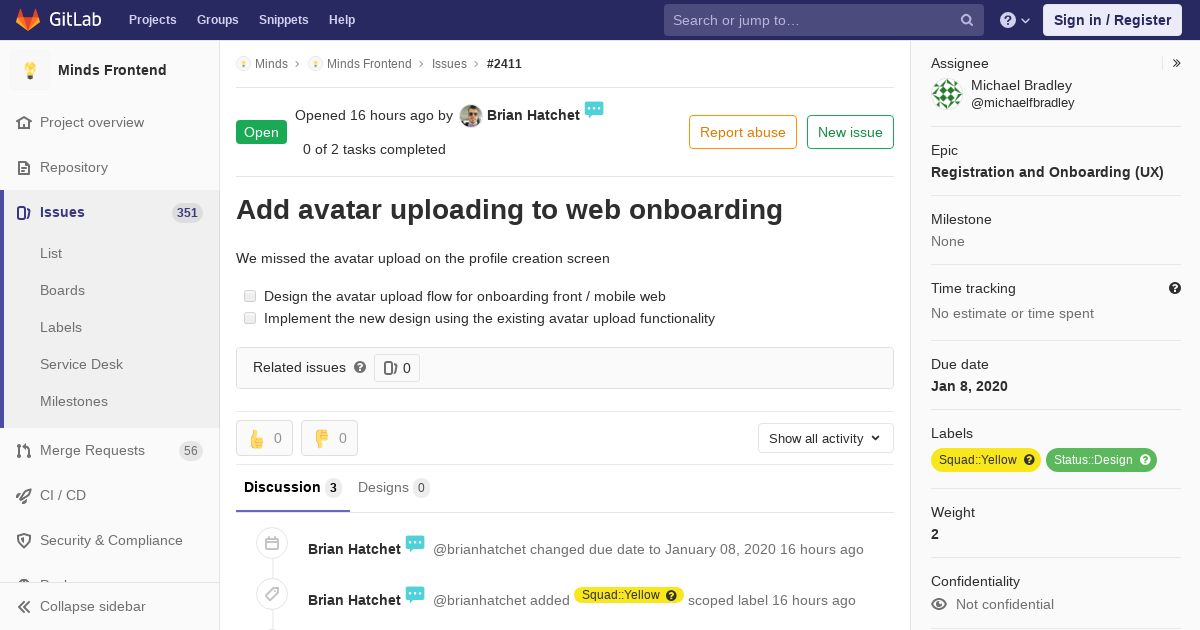Click the Report abuse button

click(x=743, y=132)
